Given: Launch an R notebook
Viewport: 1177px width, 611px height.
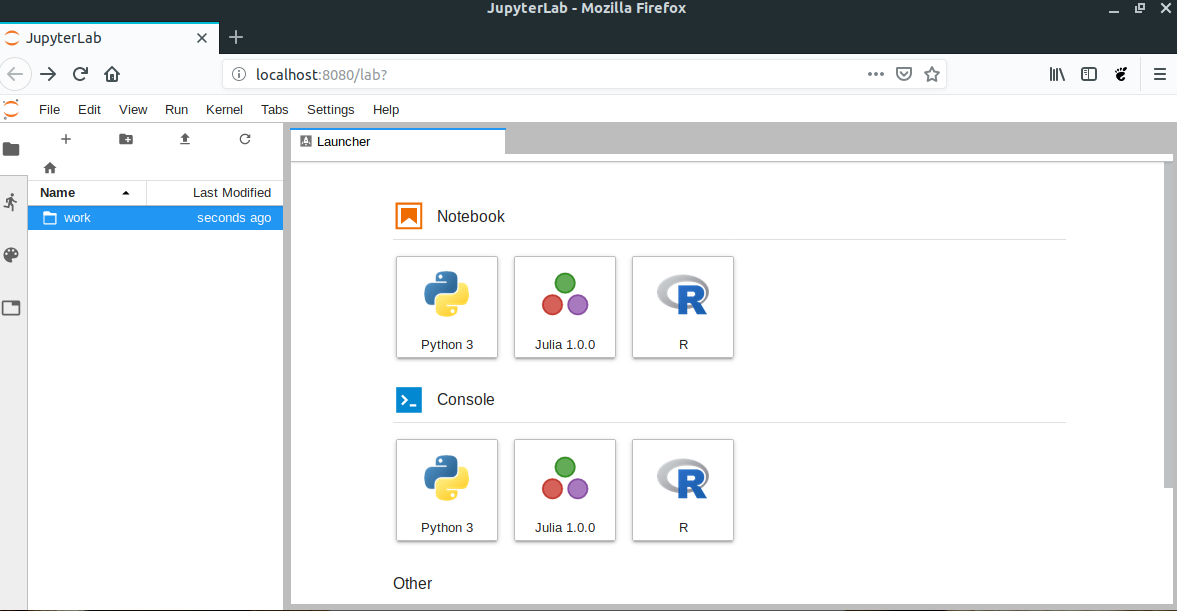Looking at the screenshot, I should [x=683, y=307].
